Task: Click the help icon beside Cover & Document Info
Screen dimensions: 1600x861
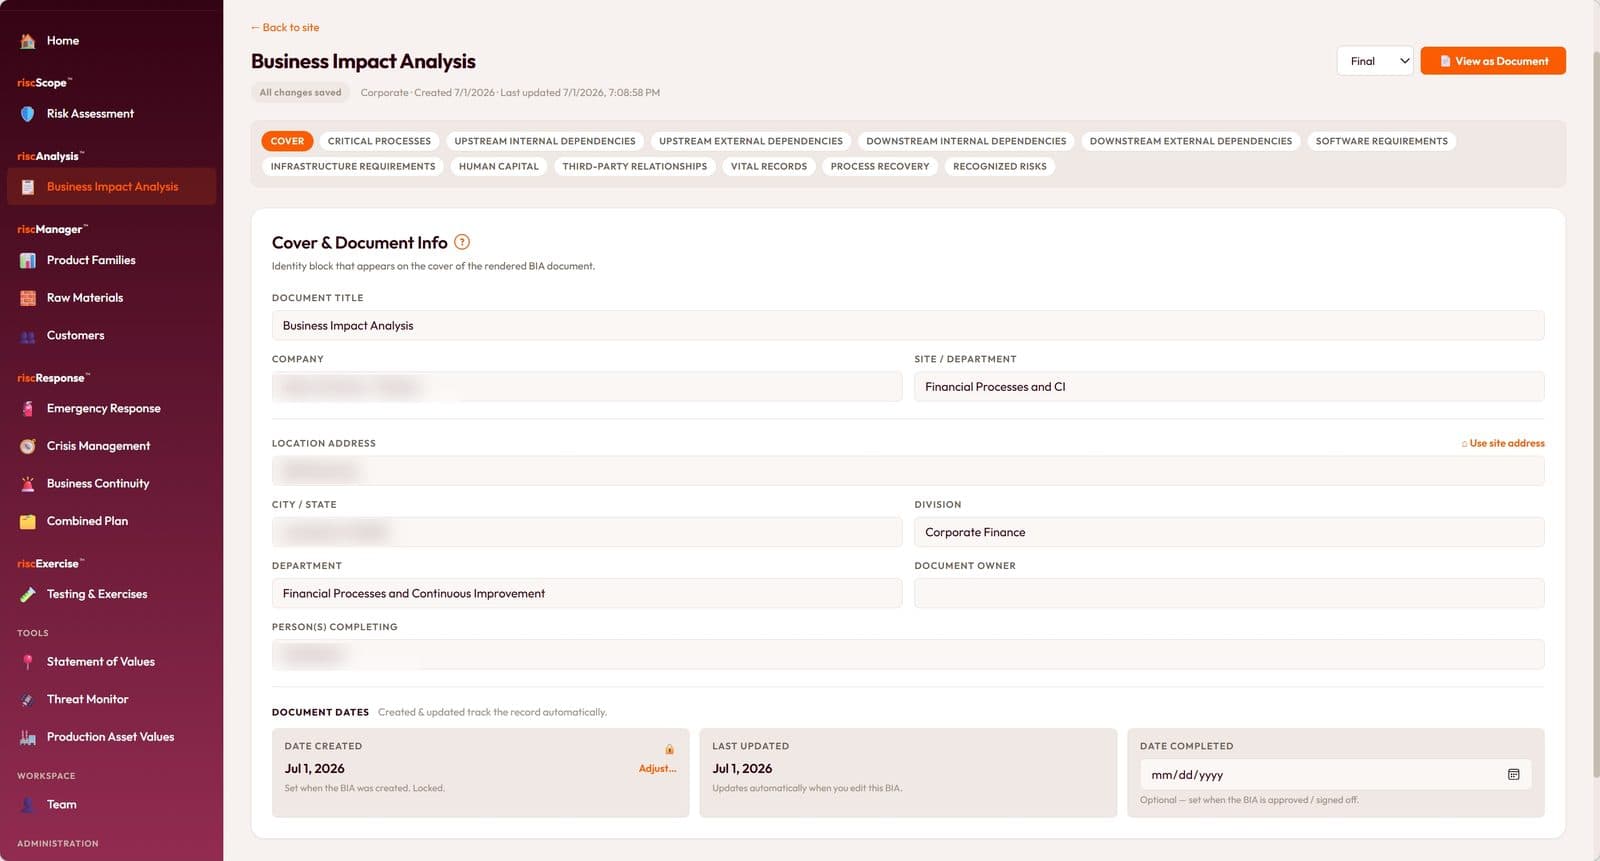Action: coord(462,242)
